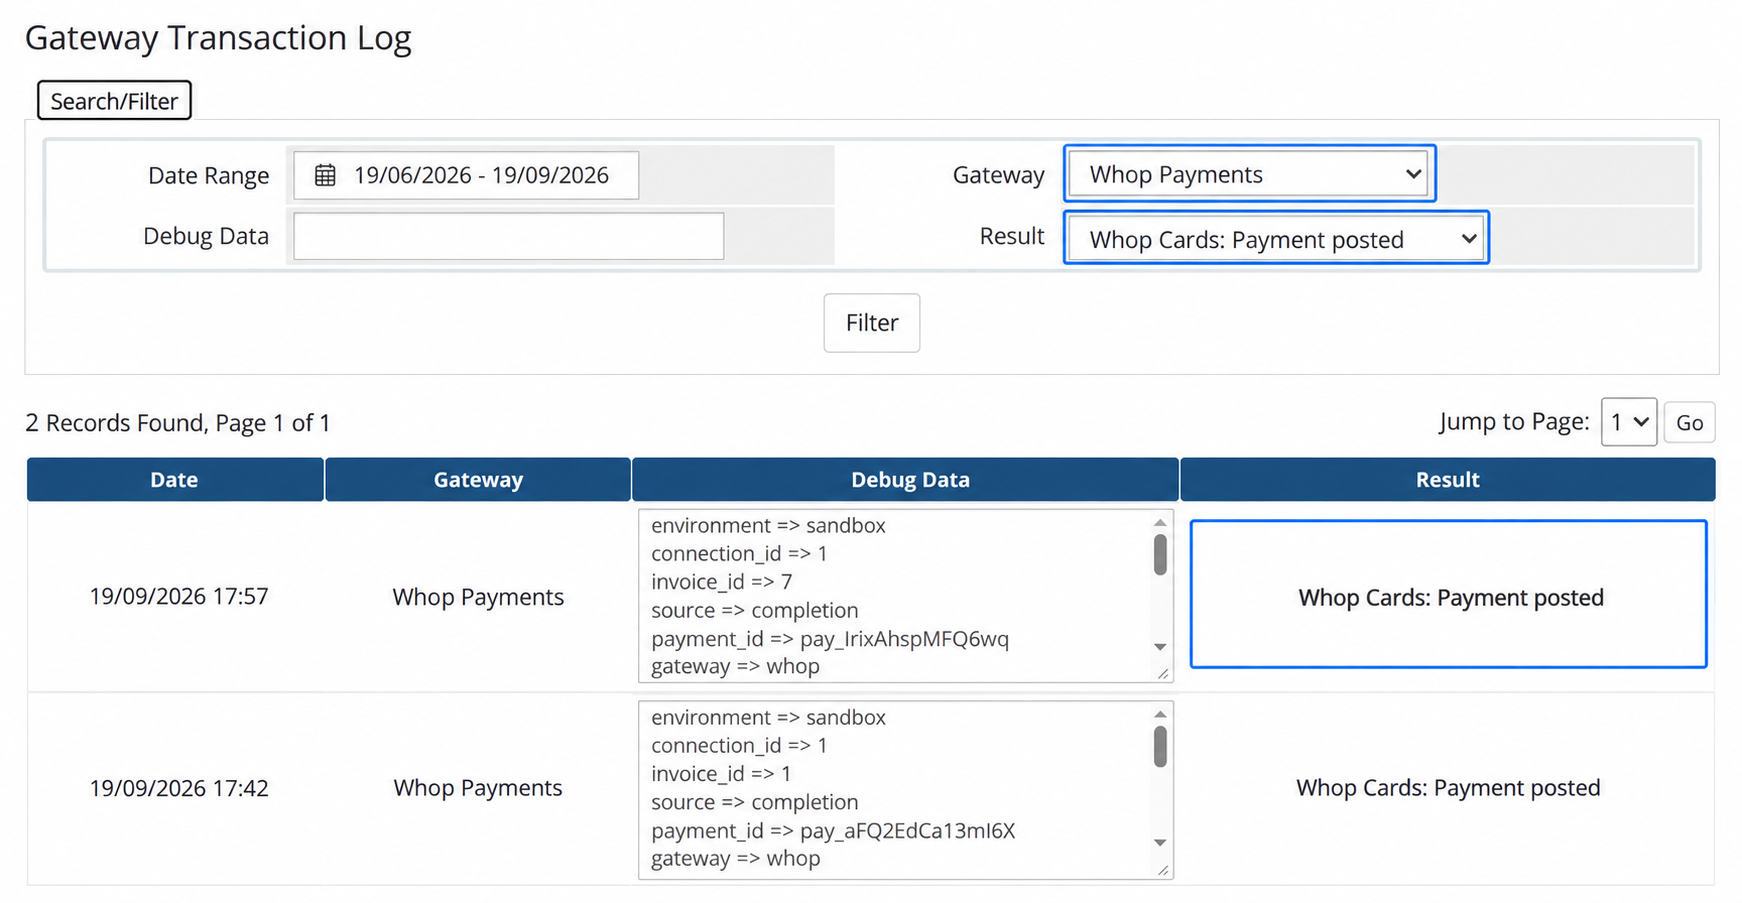
Task: Click the scroll up arrow in the 17:57 debug box
Action: [x=1160, y=523]
